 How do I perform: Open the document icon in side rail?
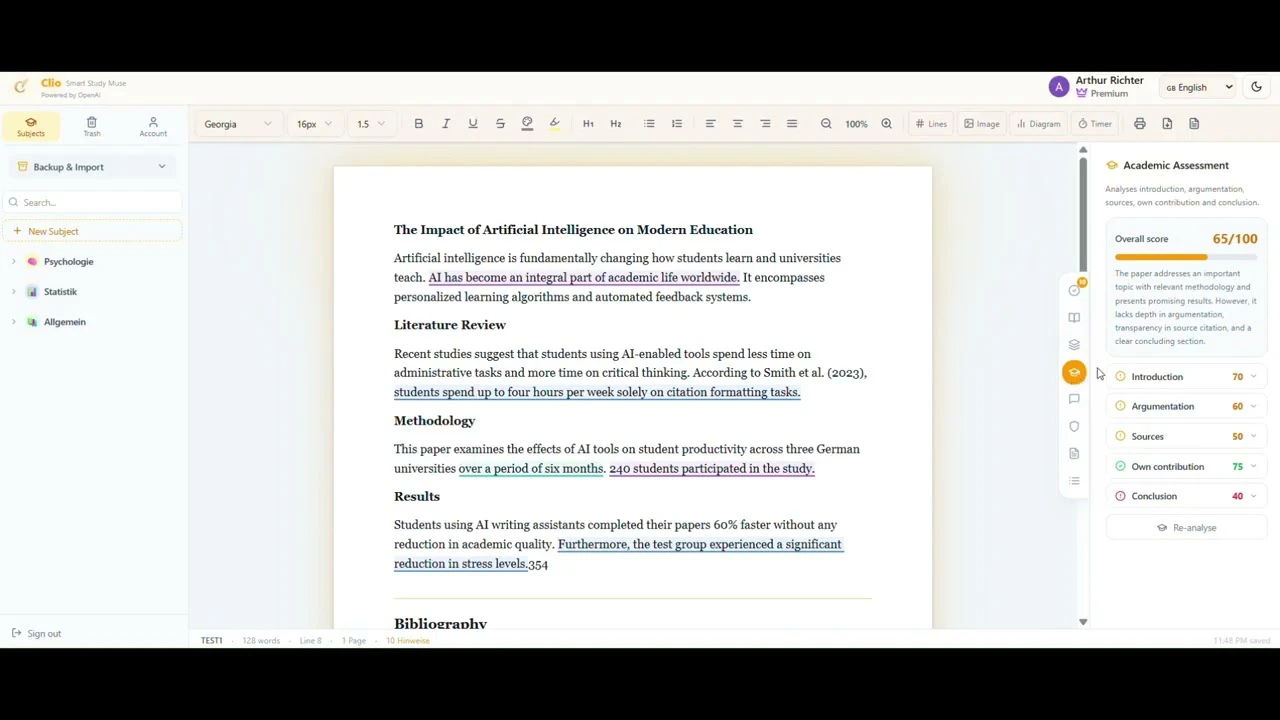[x=1074, y=453]
